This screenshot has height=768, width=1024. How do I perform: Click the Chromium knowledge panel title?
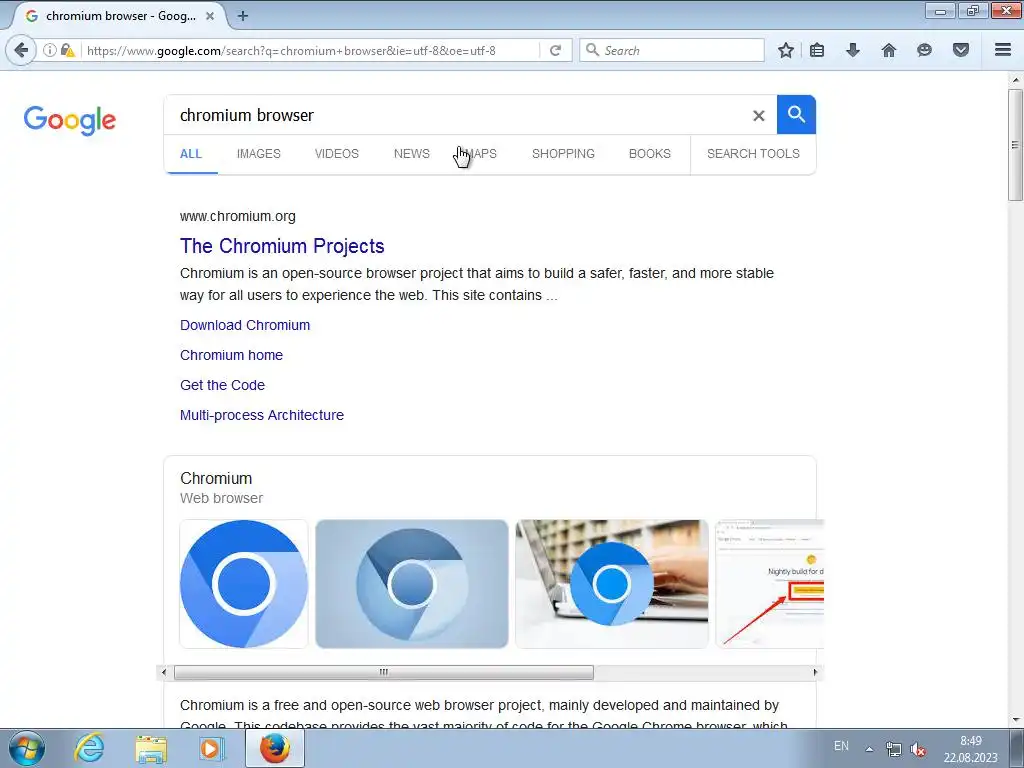pos(216,479)
